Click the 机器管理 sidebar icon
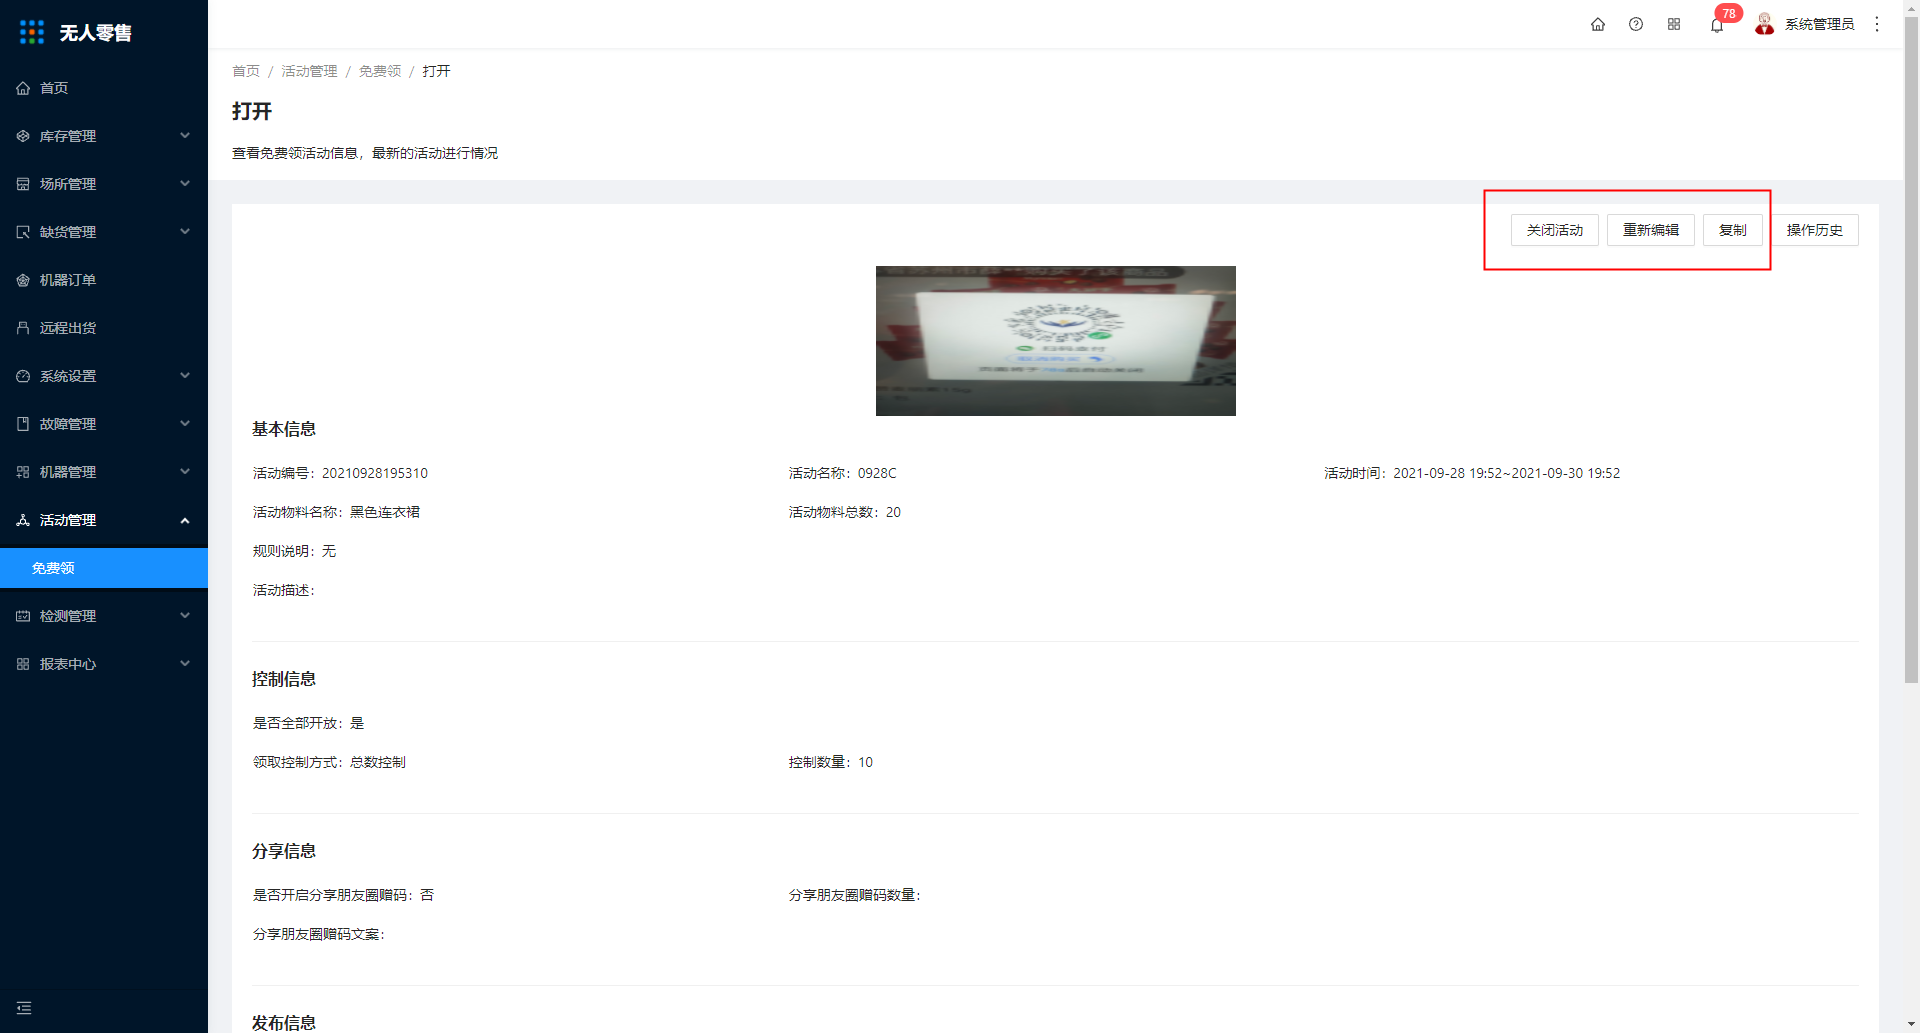 (x=23, y=472)
